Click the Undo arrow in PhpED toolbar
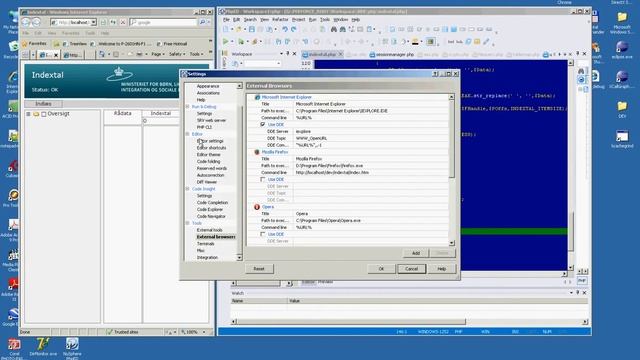640x360 pixels. point(285,29)
